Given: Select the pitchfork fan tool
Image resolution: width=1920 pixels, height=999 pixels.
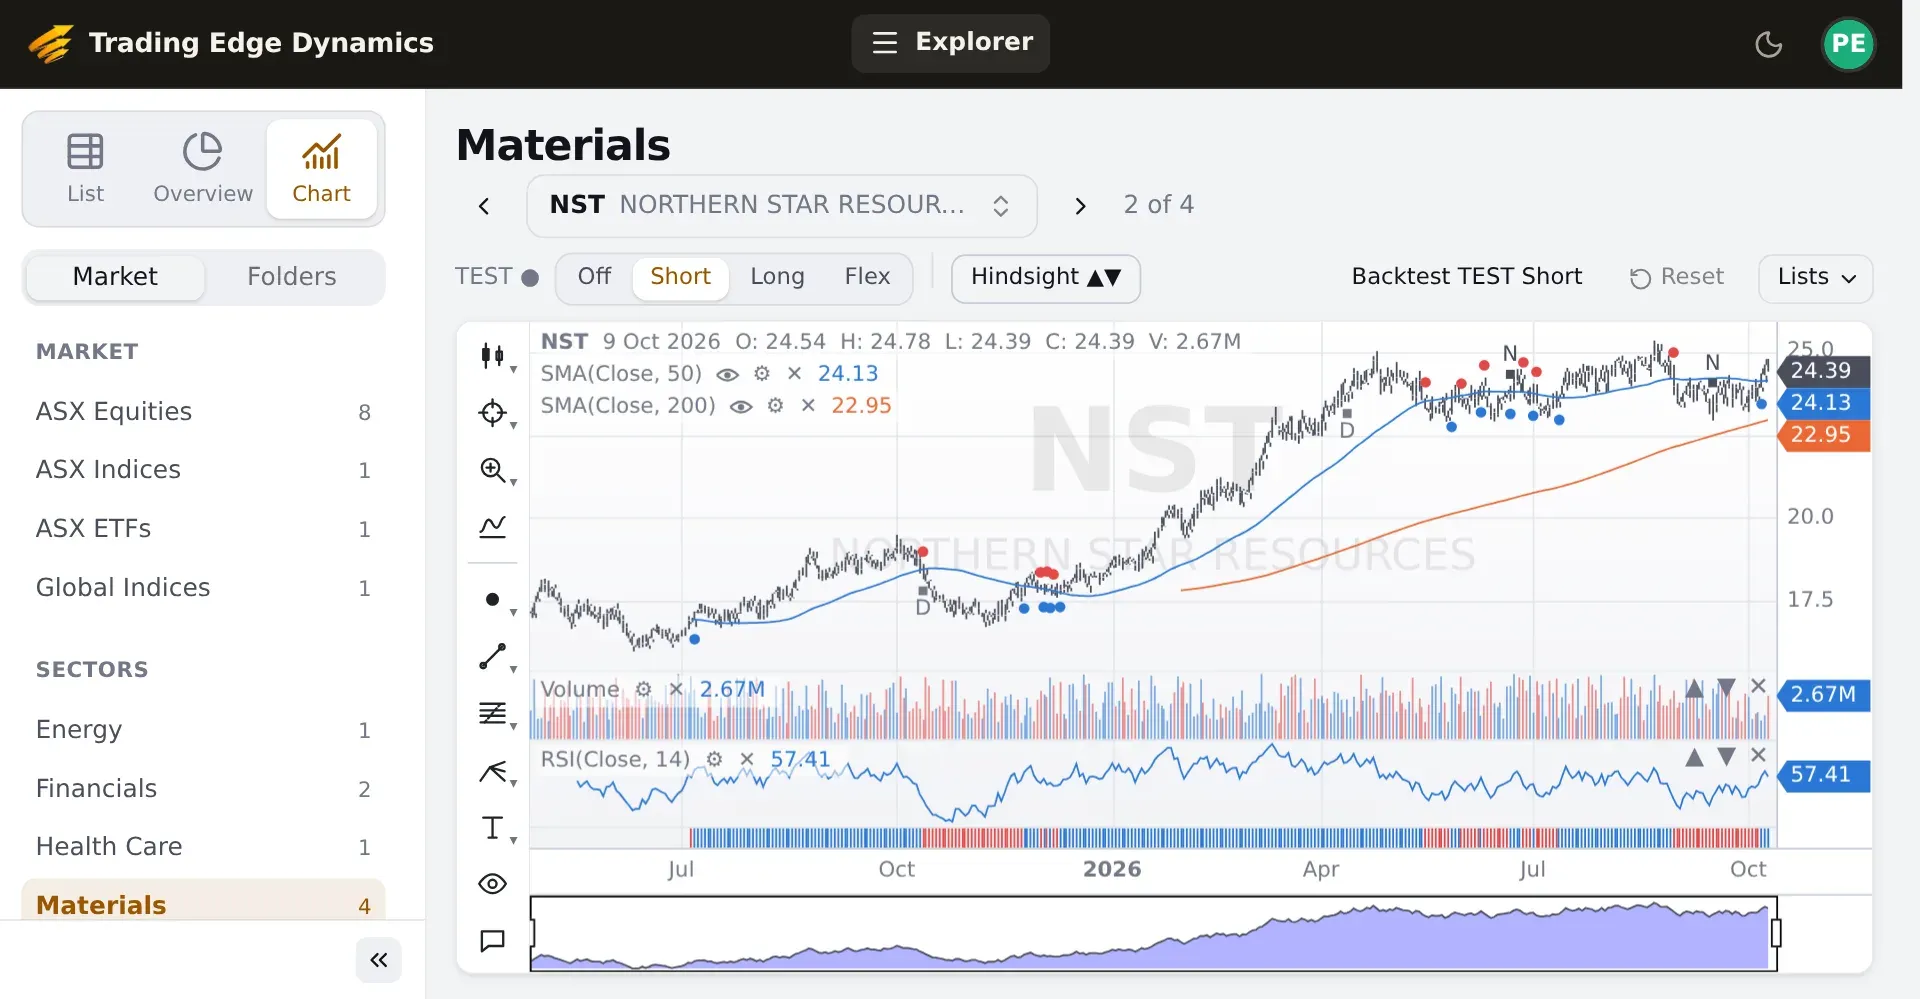Looking at the screenshot, I should (x=492, y=771).
